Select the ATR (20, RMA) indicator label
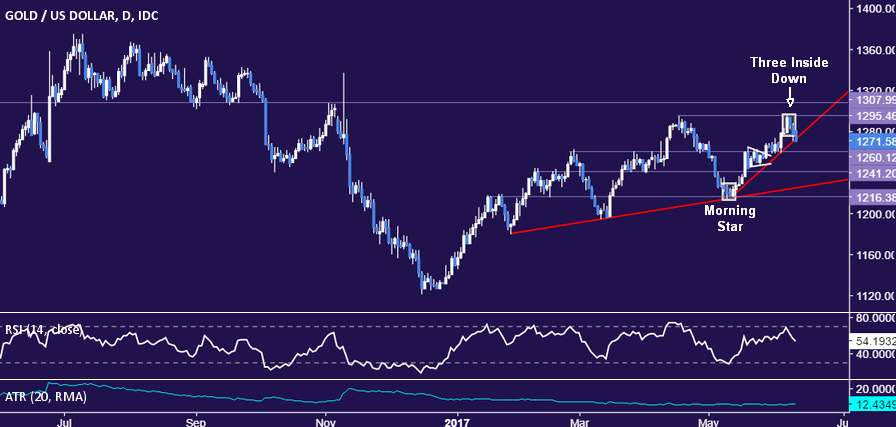This screenshot has height=427, width=896. (45, 396)
